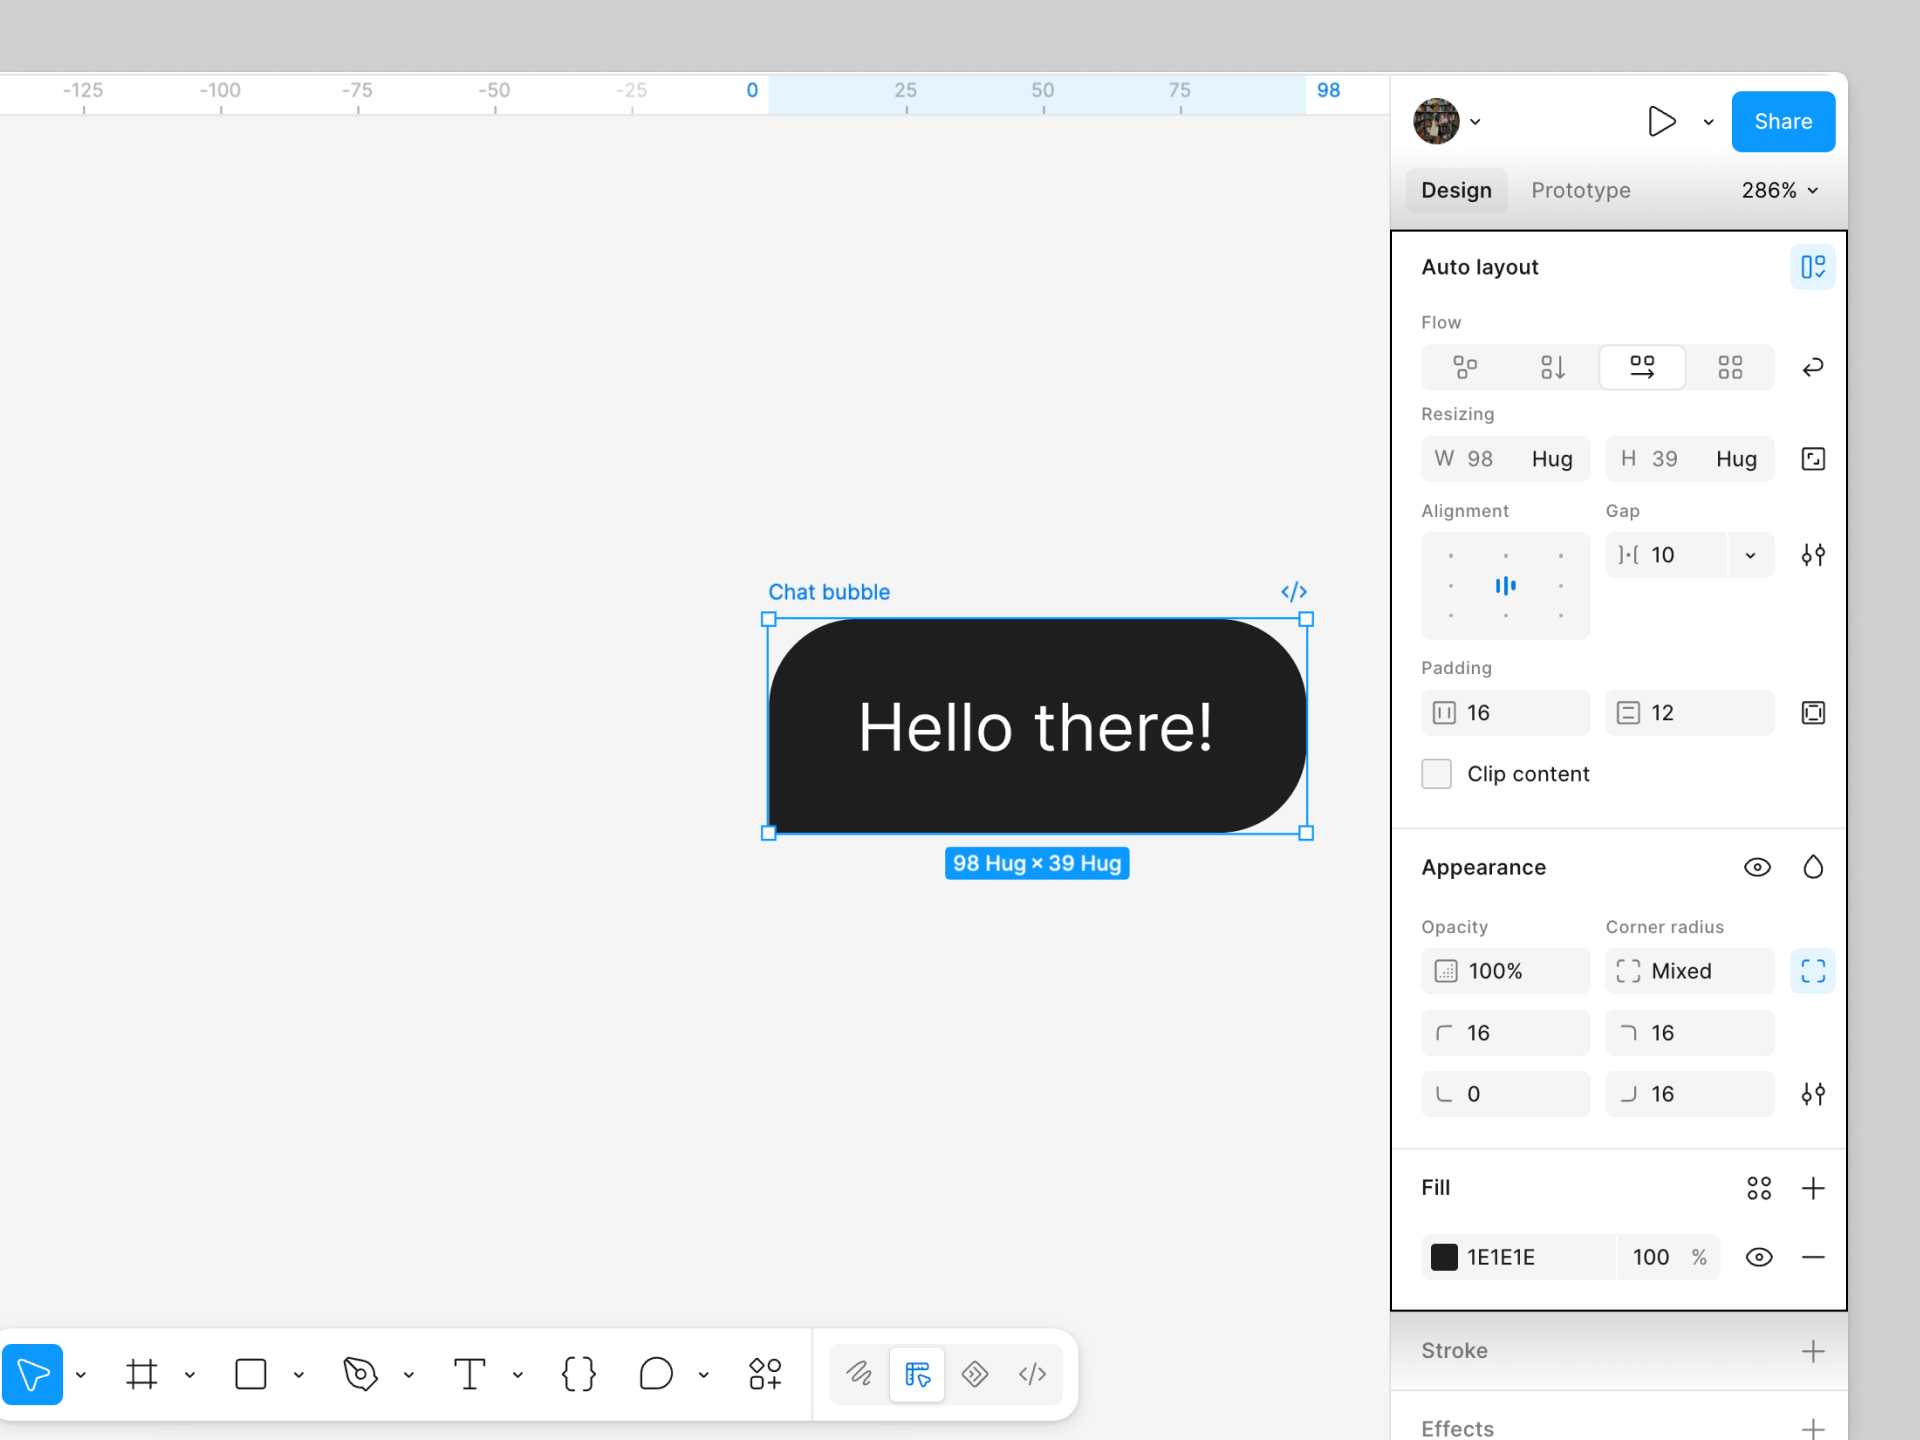Add a new fill with plus
Screen dimensions: 1920x1440
coord(1812,1188)
